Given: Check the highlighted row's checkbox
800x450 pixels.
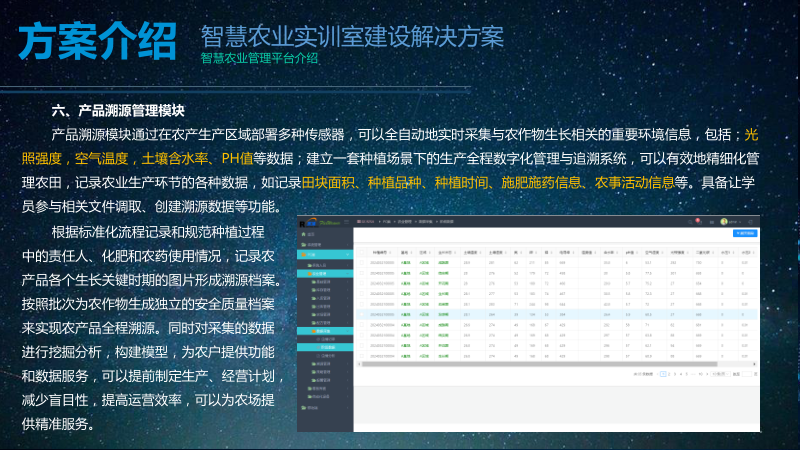Looking at the screenshot, I should pyautogui.click(x=361, y=313).
